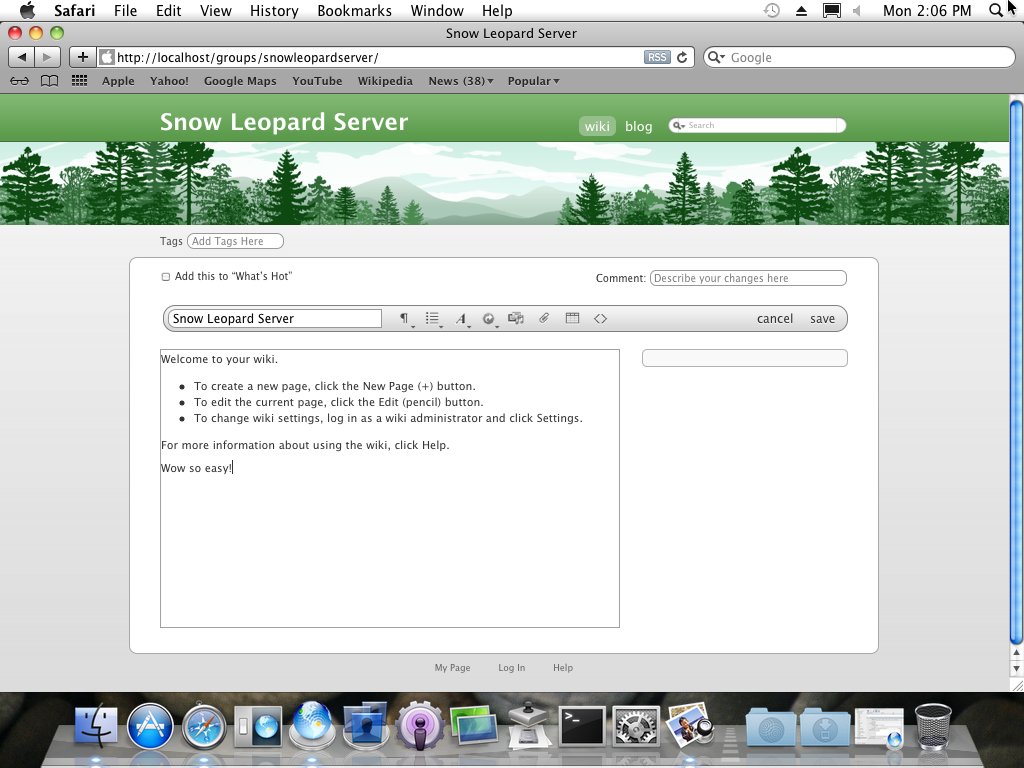The height and width of the screenshot is (768, 1024).
Task: Reload the page with the reload icon
Action: tap(682, 57)
